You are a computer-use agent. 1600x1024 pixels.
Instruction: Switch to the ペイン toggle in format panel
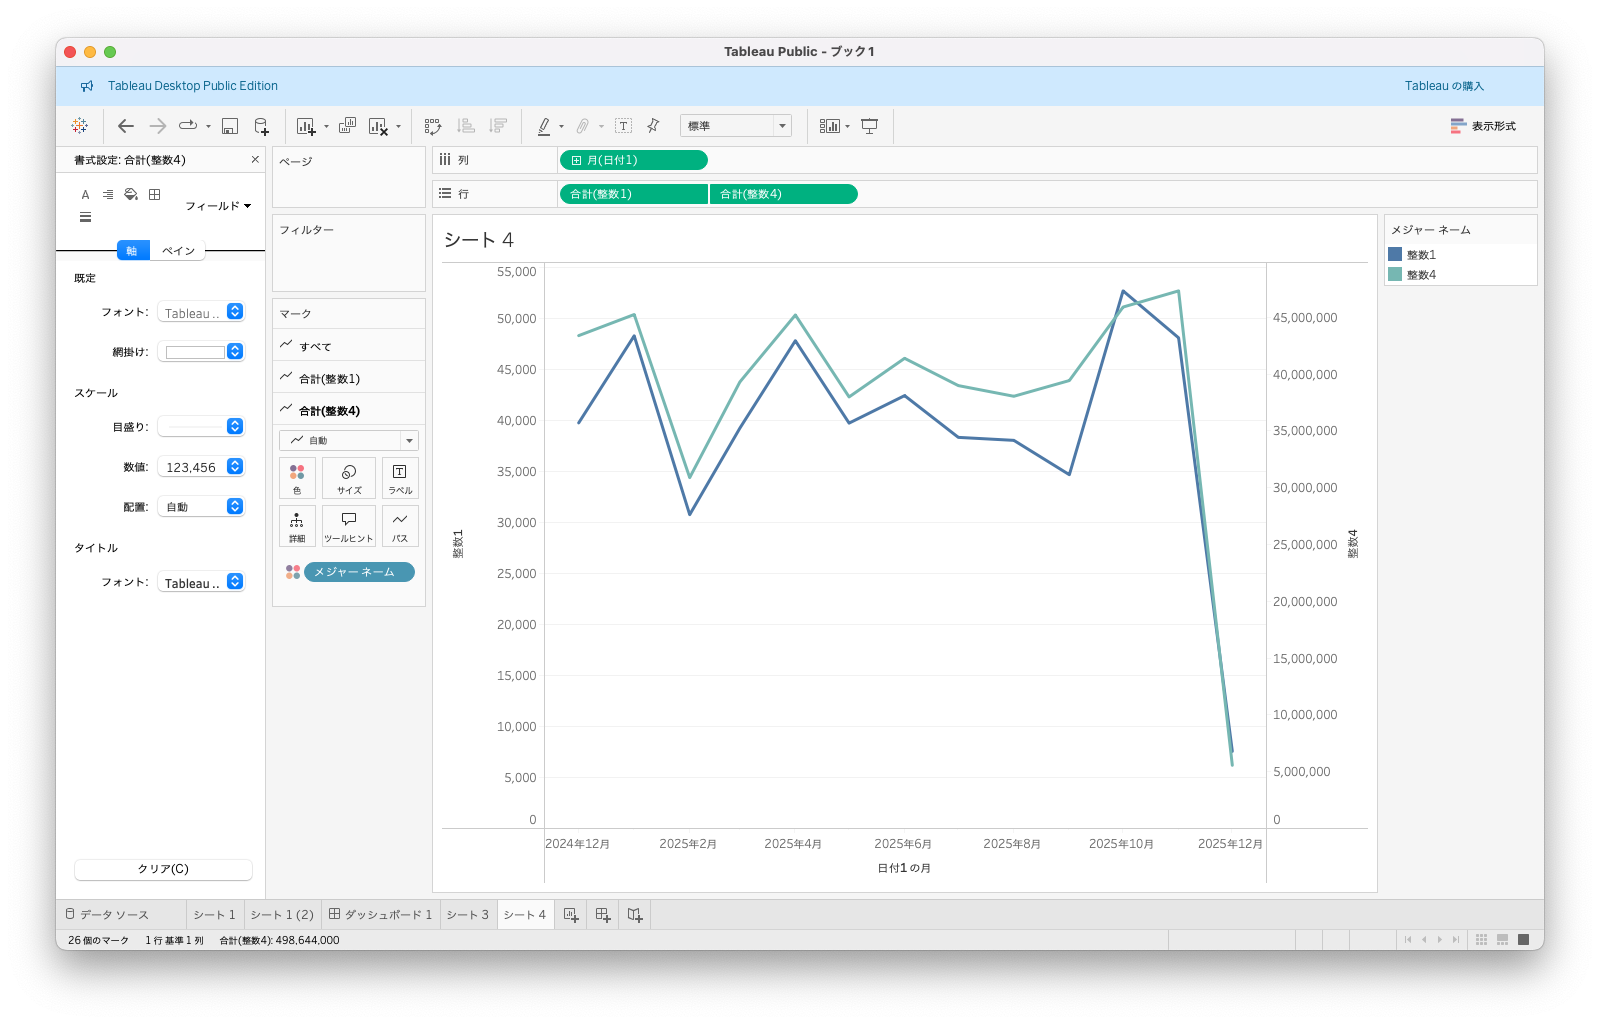tap(178, 251)
